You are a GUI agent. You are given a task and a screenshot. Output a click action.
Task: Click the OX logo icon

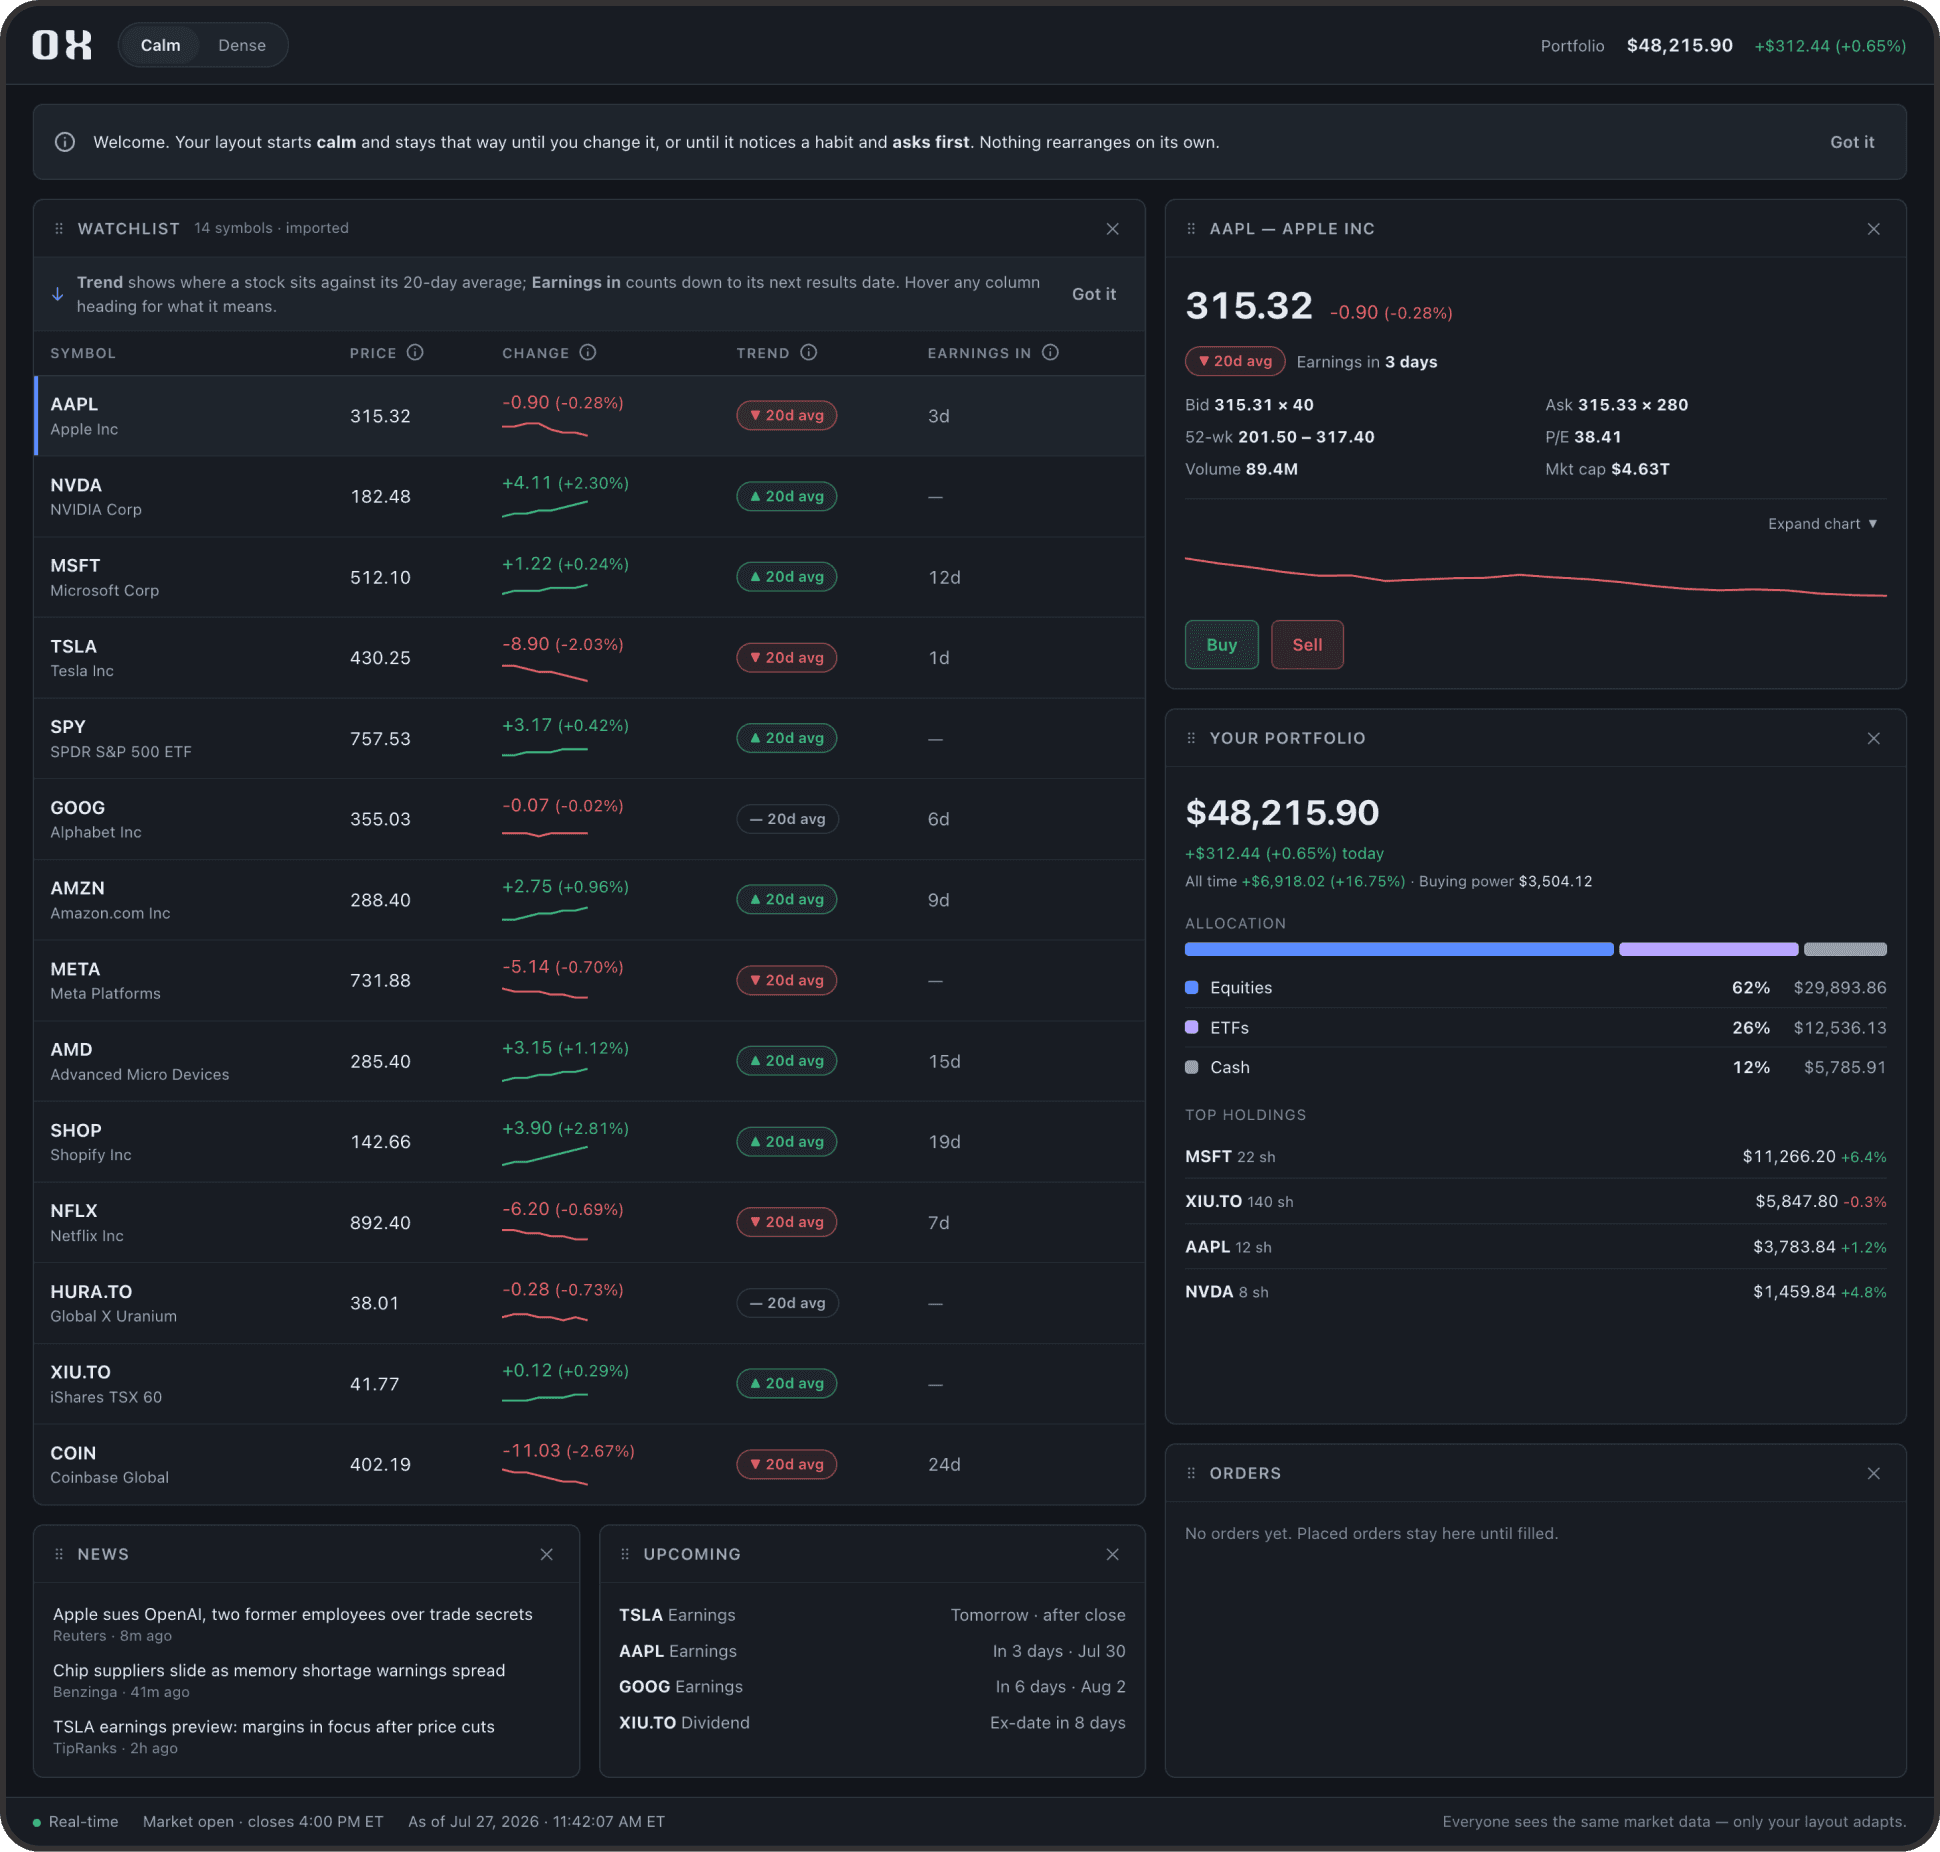tap(62, 45)
